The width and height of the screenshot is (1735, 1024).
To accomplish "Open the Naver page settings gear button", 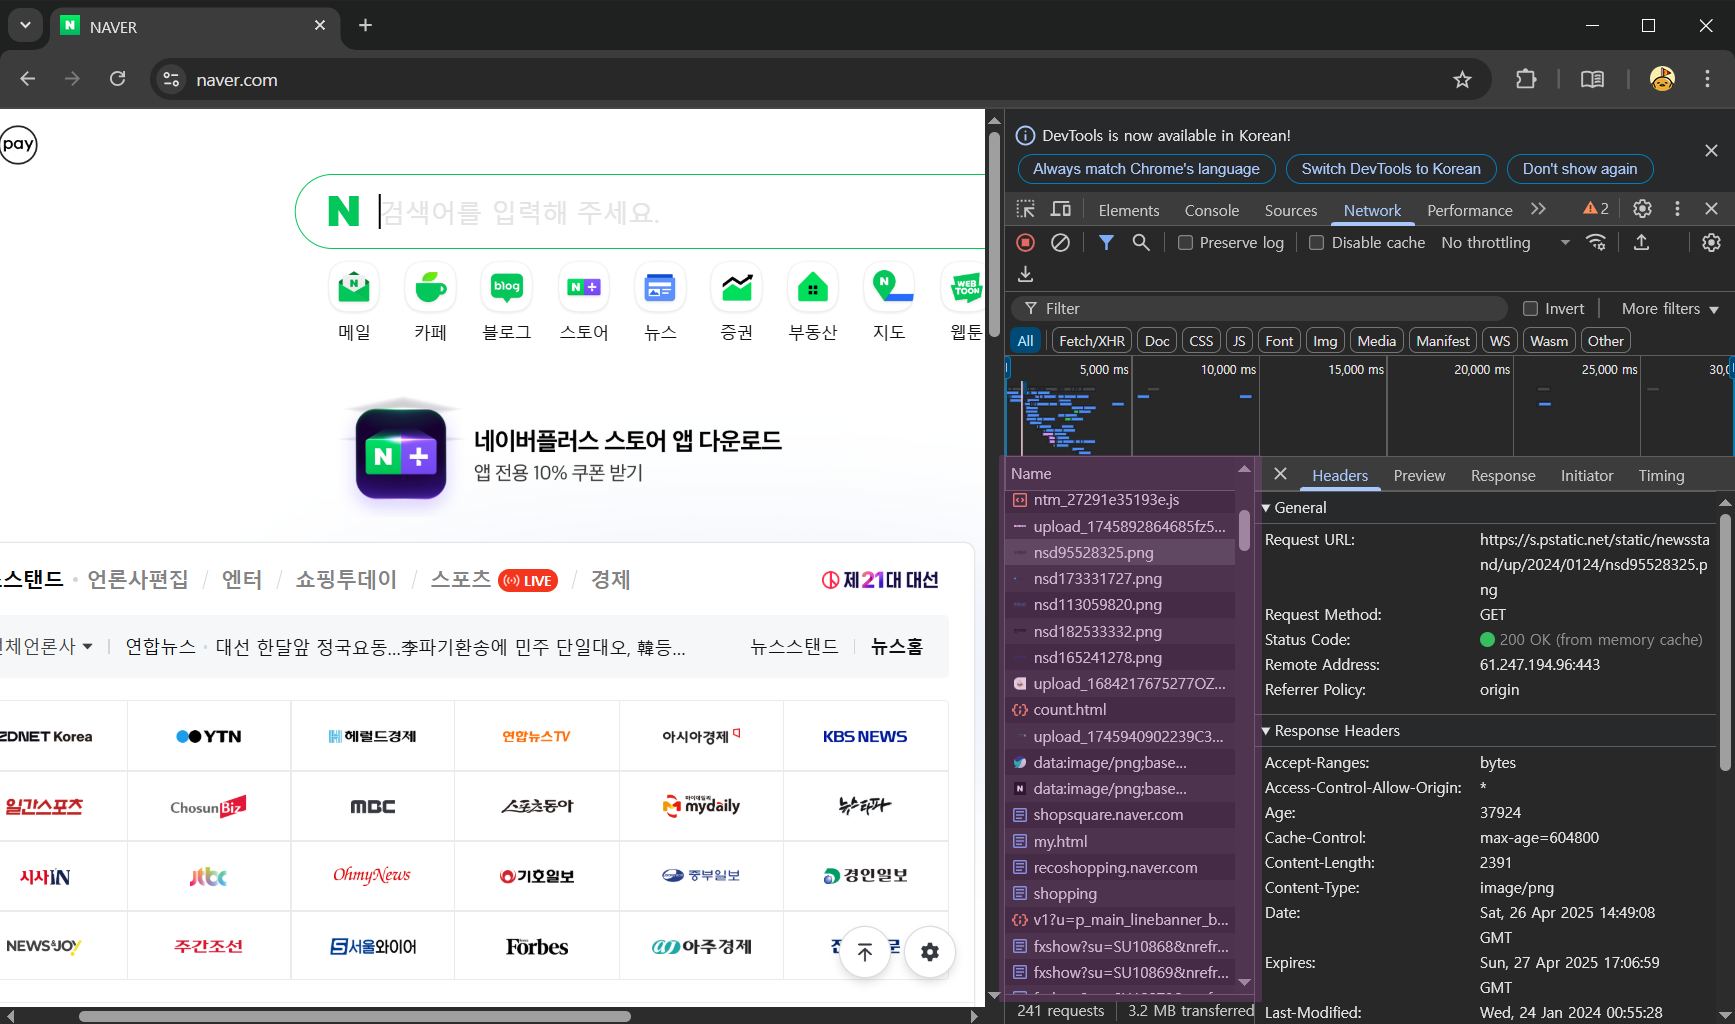I will (x=930, y=952).
